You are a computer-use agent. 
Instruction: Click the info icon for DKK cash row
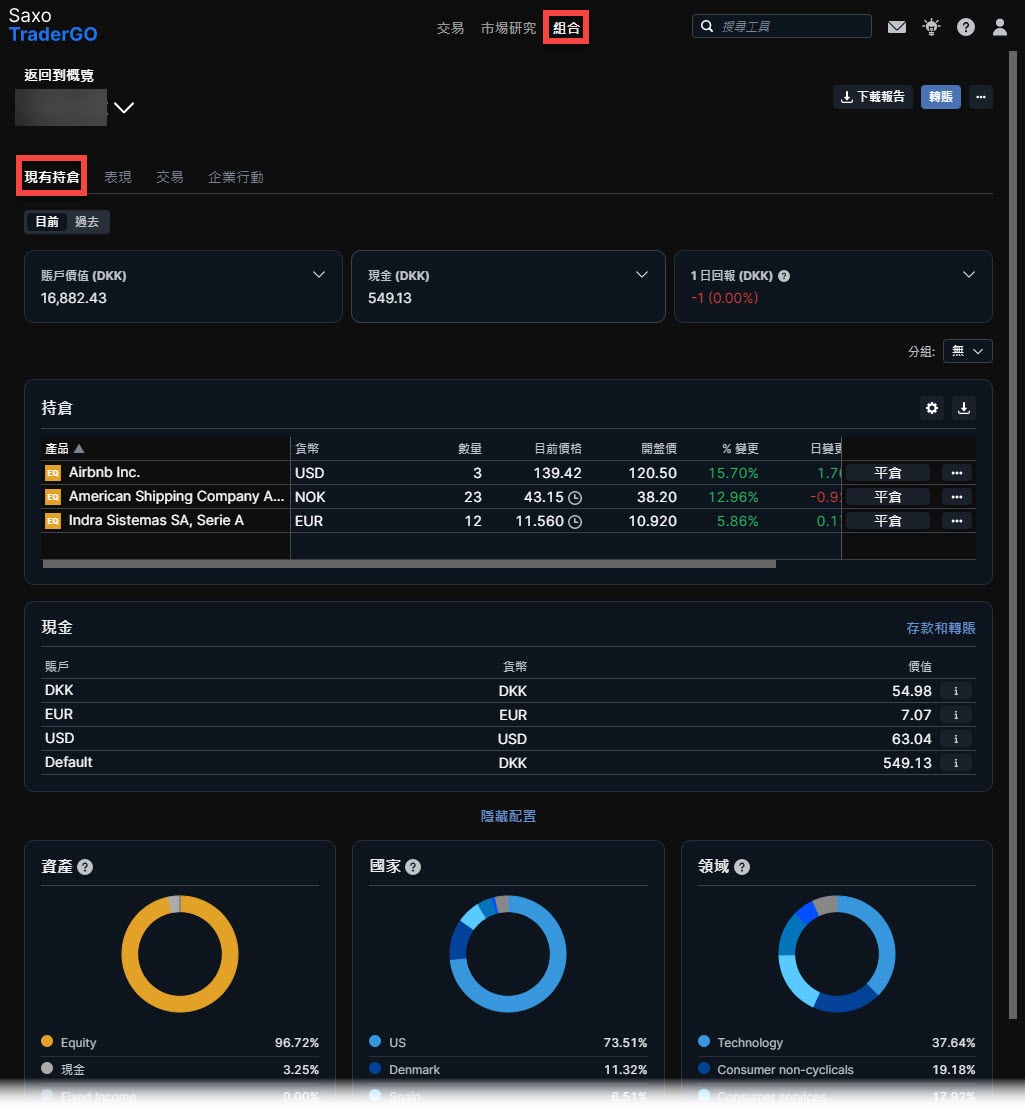tap(956, 691)
